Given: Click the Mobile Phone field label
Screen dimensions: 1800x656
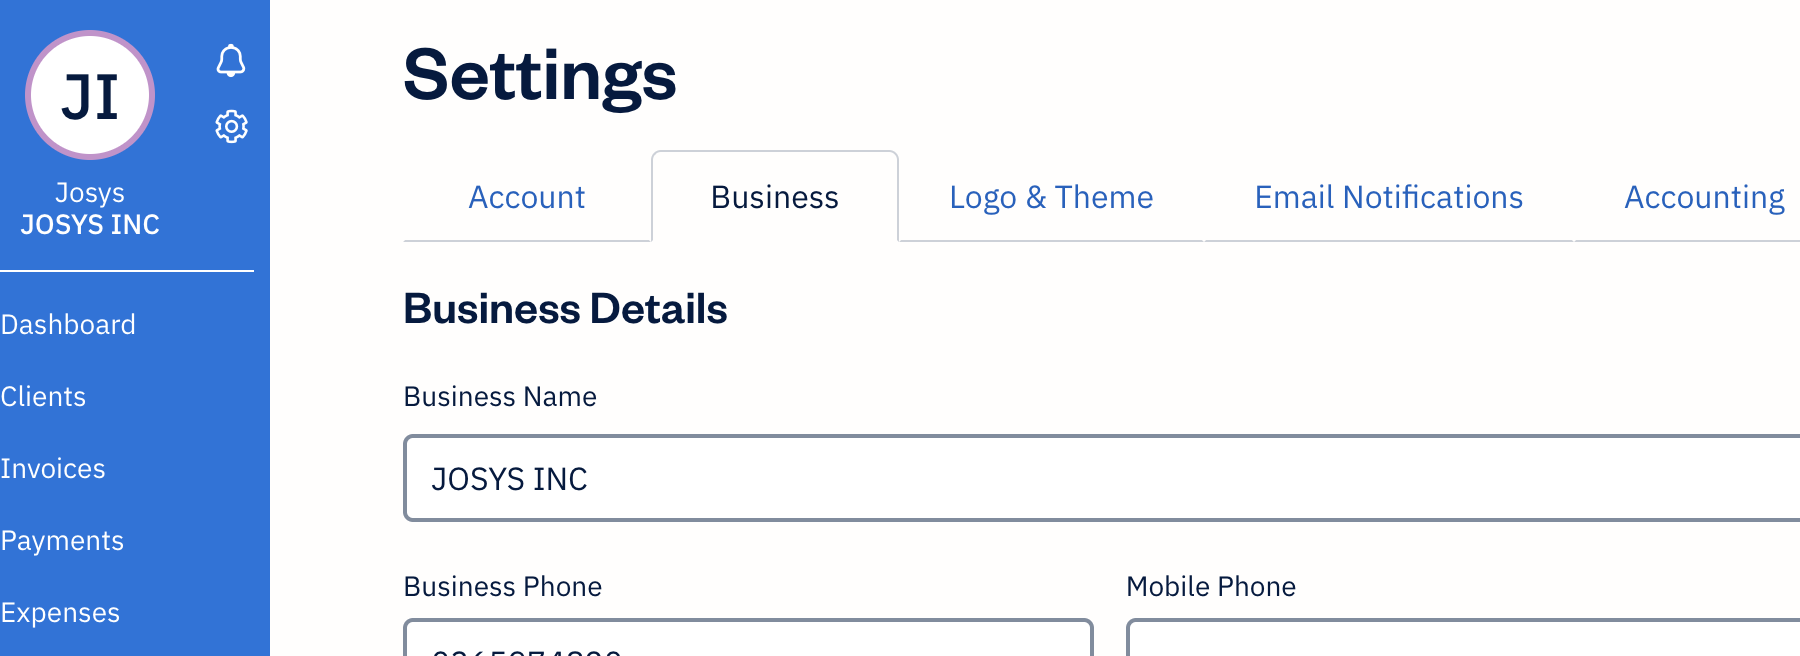Looking at the screenshot, I should click(1211, 587).
